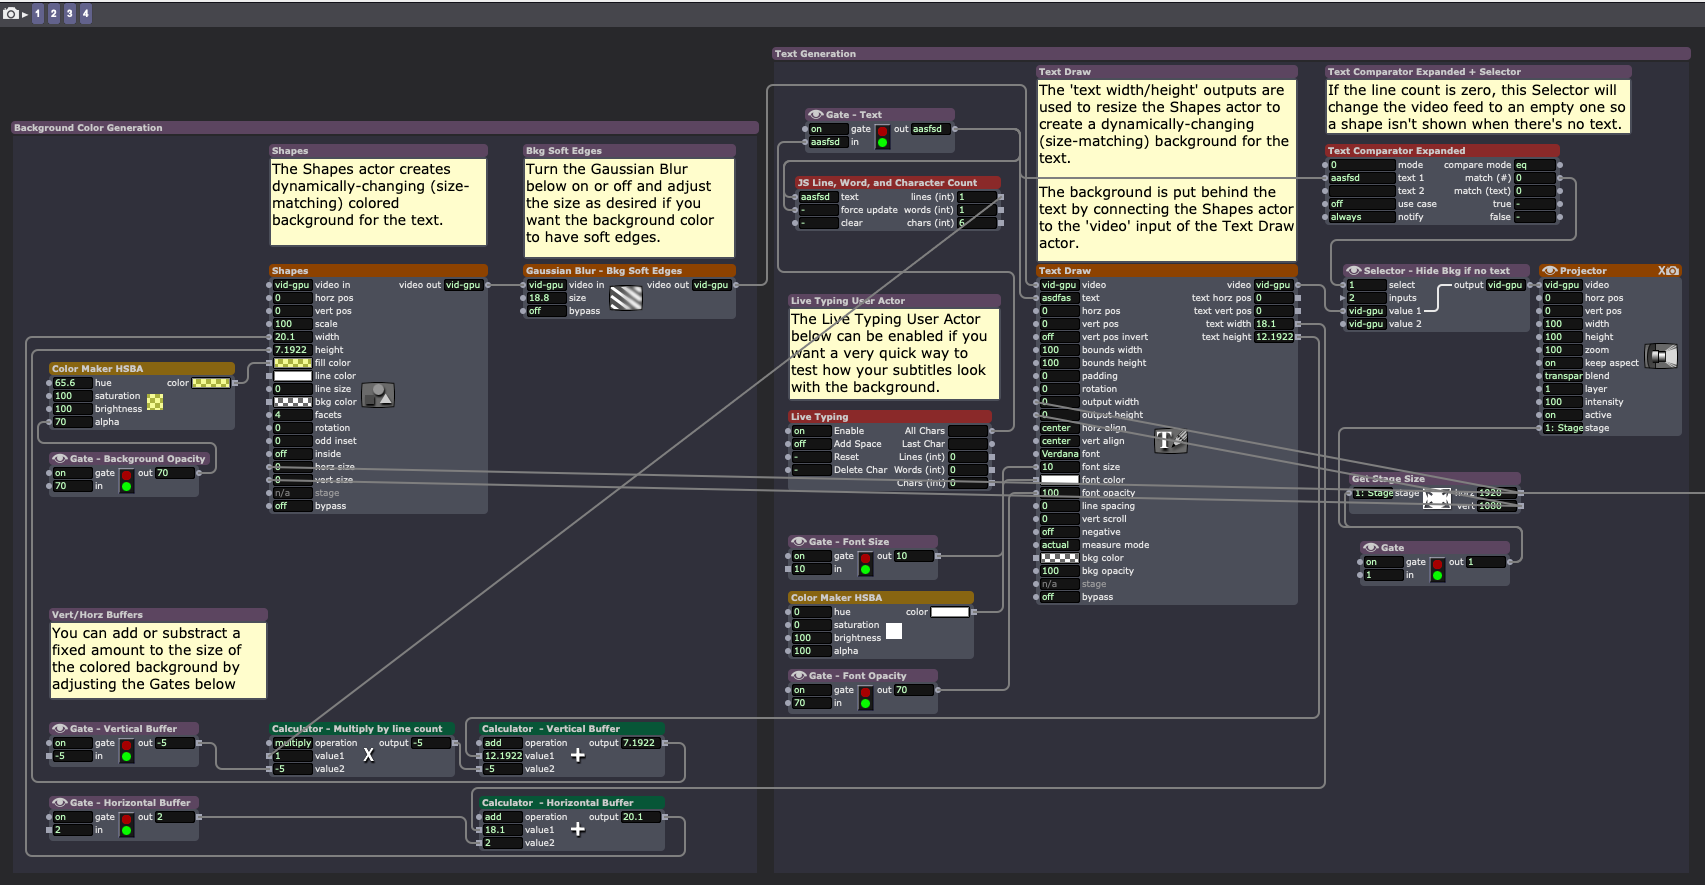Select snapshot 4 in the top bar
This screenshot has width=1705, height=885.
[x=85, y=13]
